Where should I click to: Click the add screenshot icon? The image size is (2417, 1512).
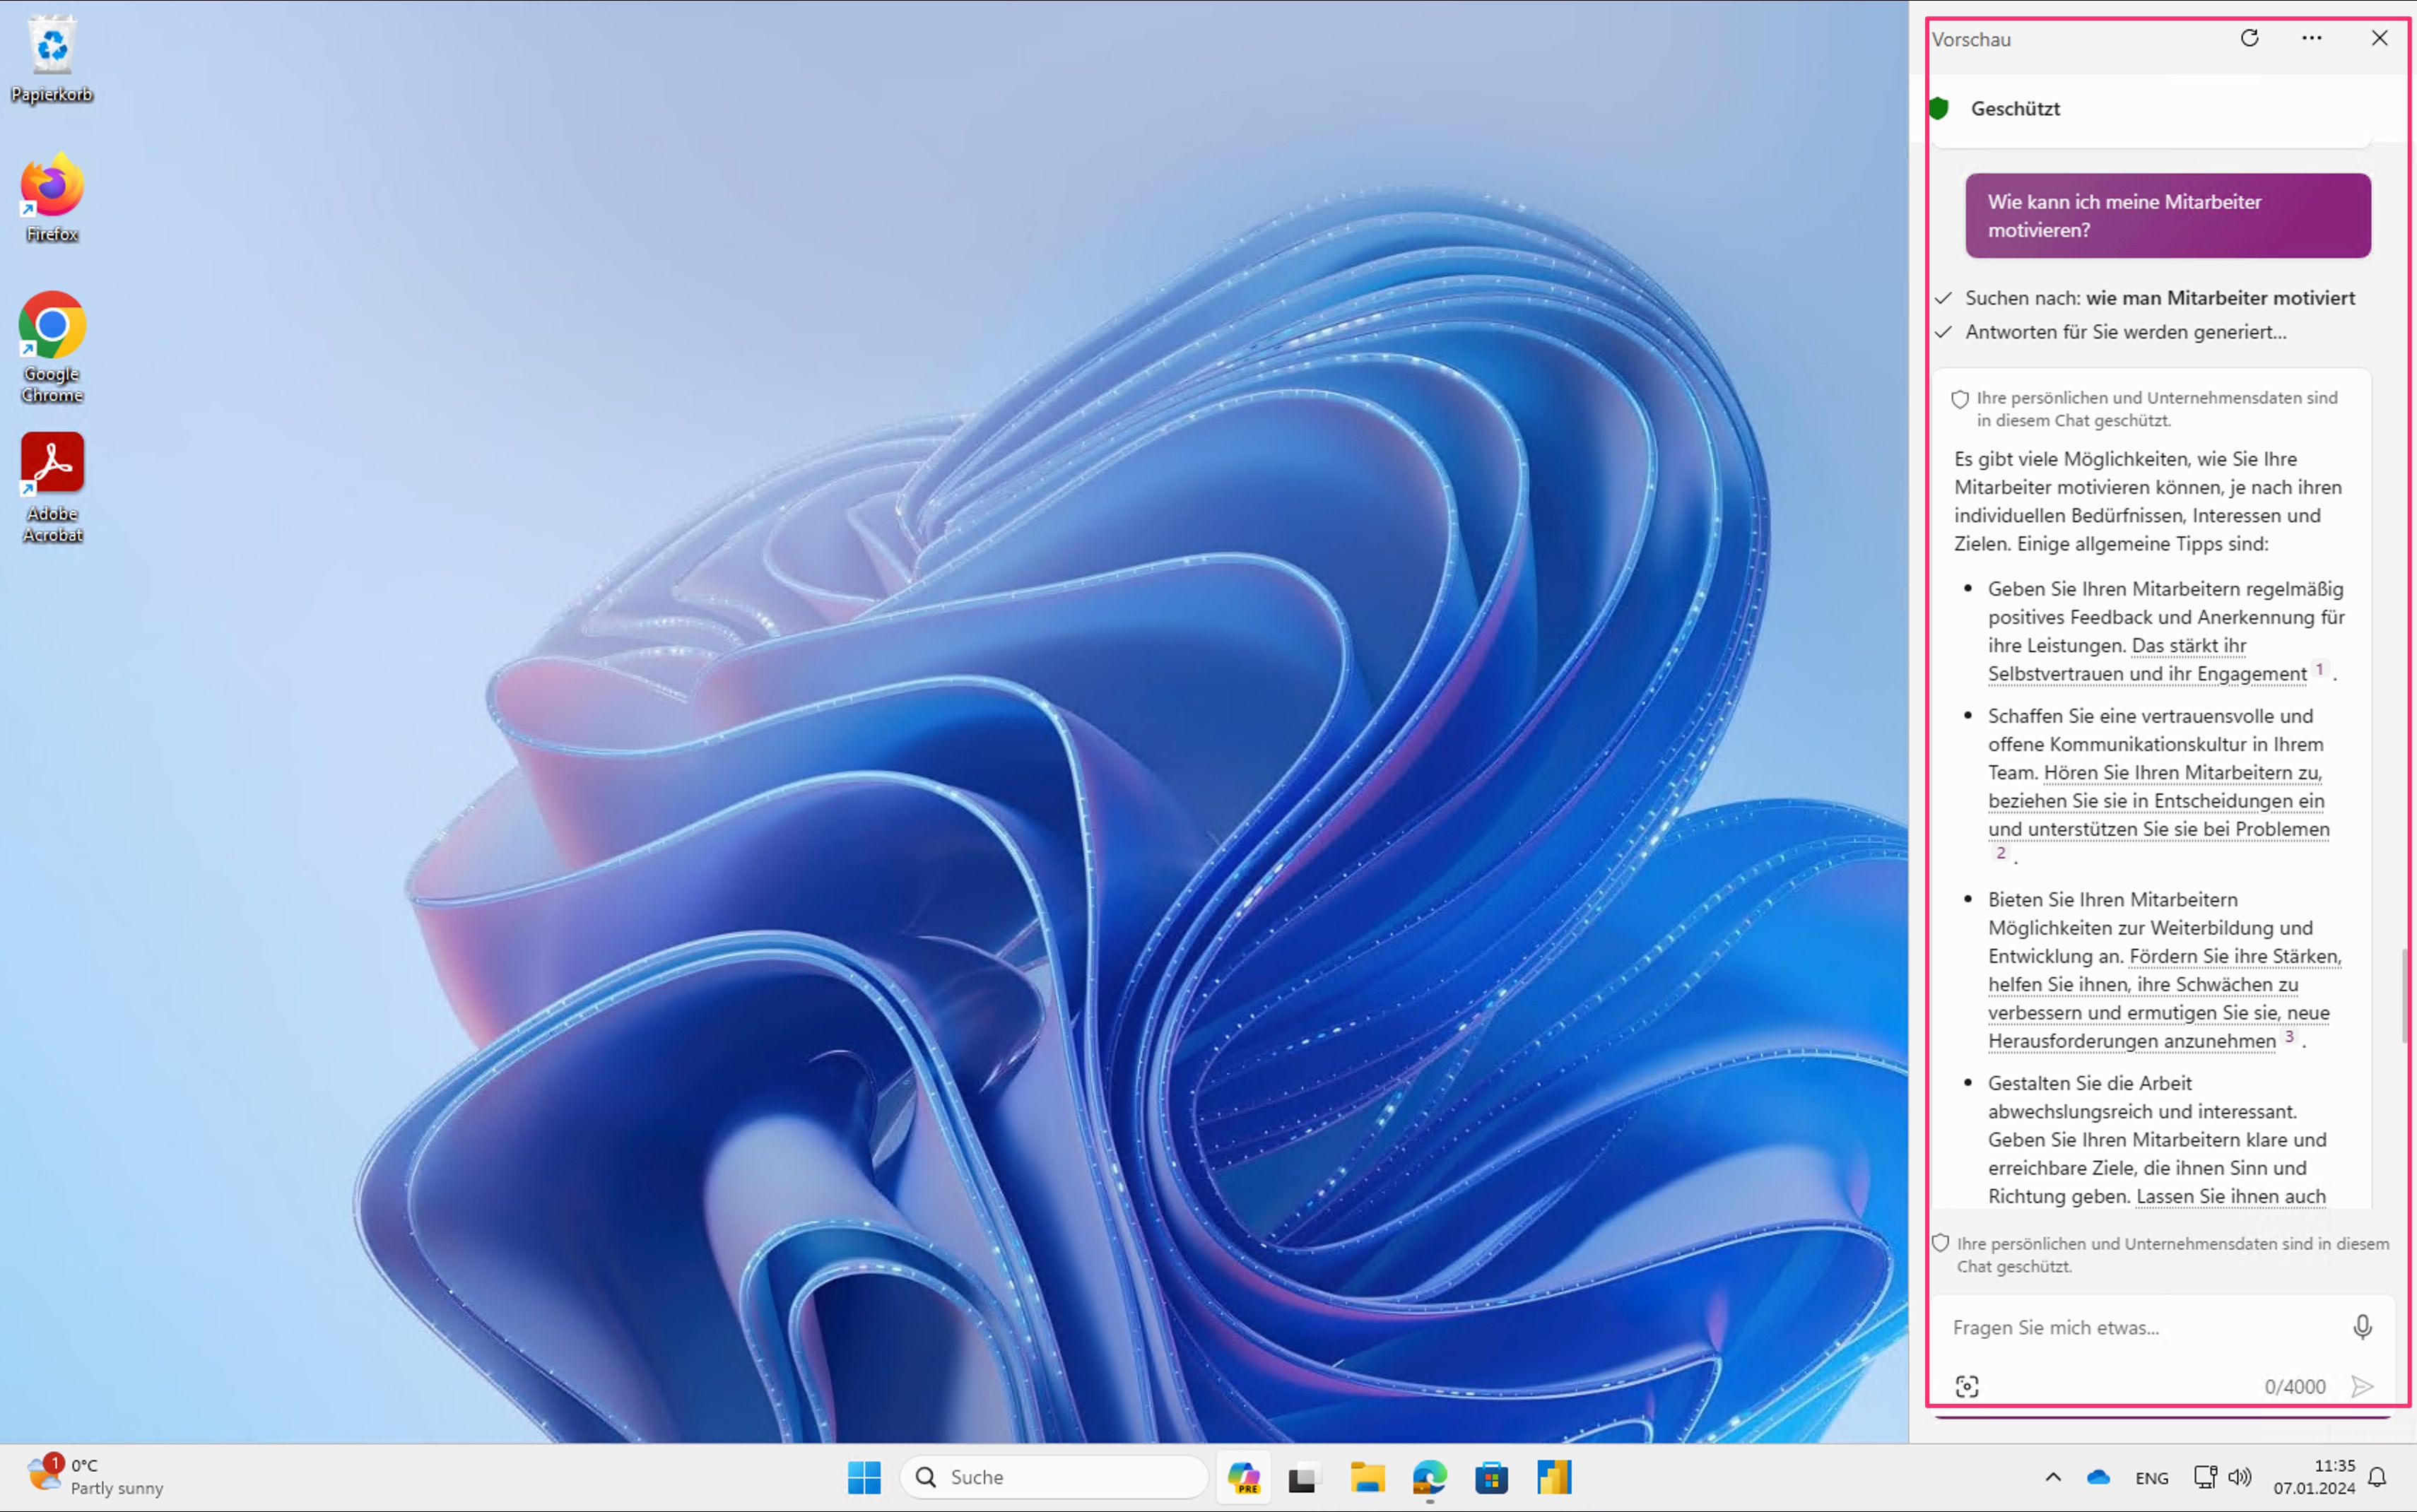click(x=1966, y=1386)
